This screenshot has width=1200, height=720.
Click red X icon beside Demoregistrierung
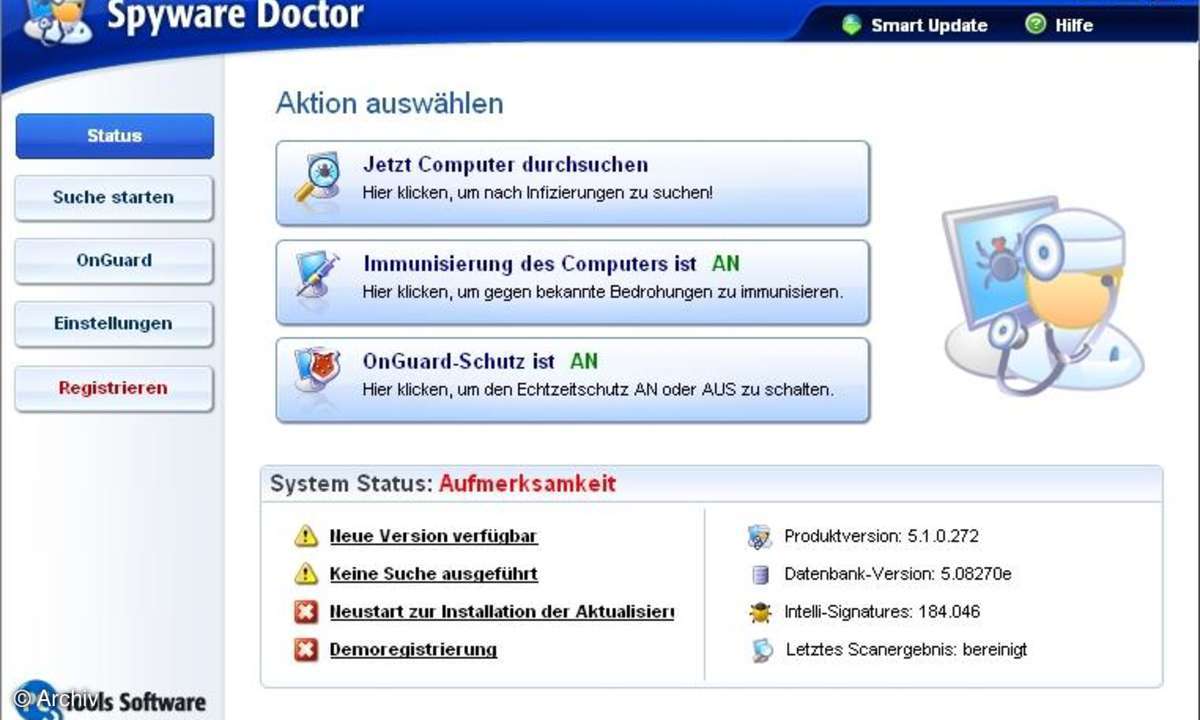tap(306, 650)
